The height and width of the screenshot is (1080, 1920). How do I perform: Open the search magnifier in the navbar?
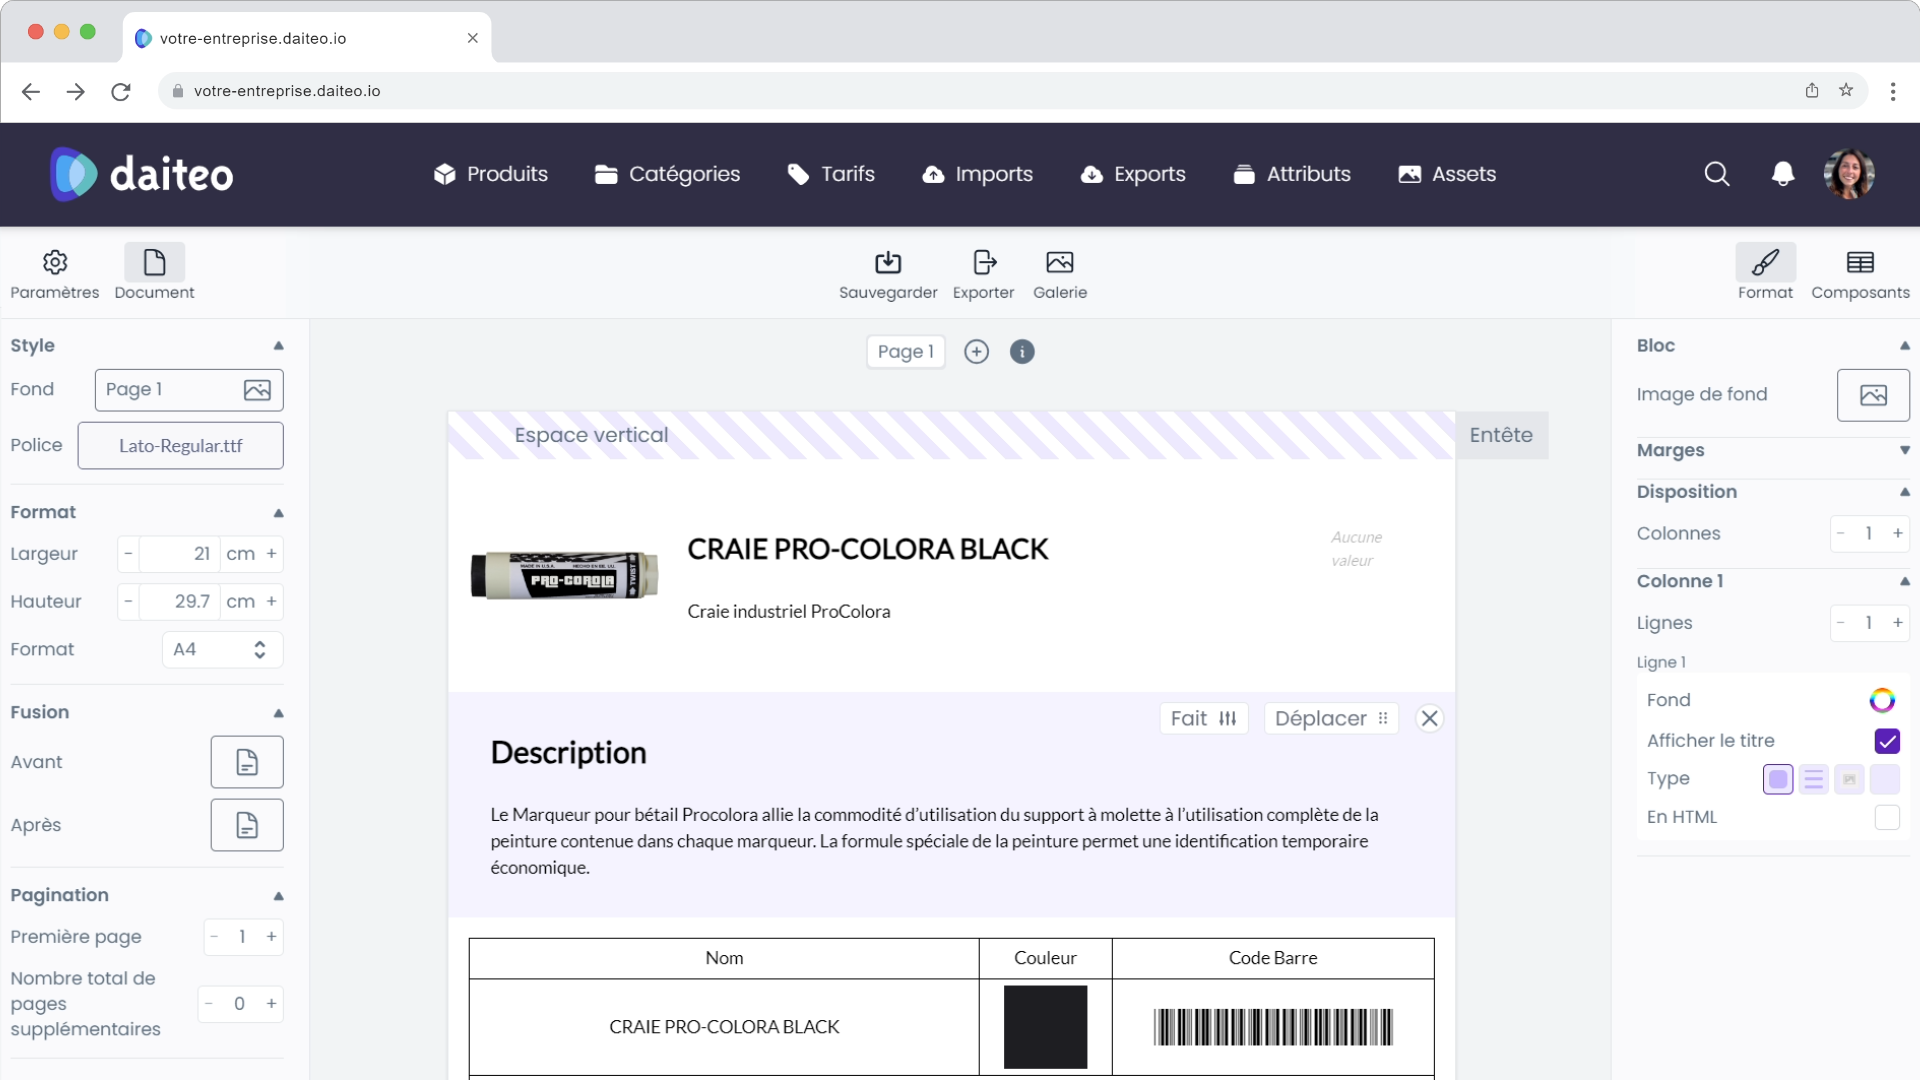pyautogui.click(x=1717, y=173)
